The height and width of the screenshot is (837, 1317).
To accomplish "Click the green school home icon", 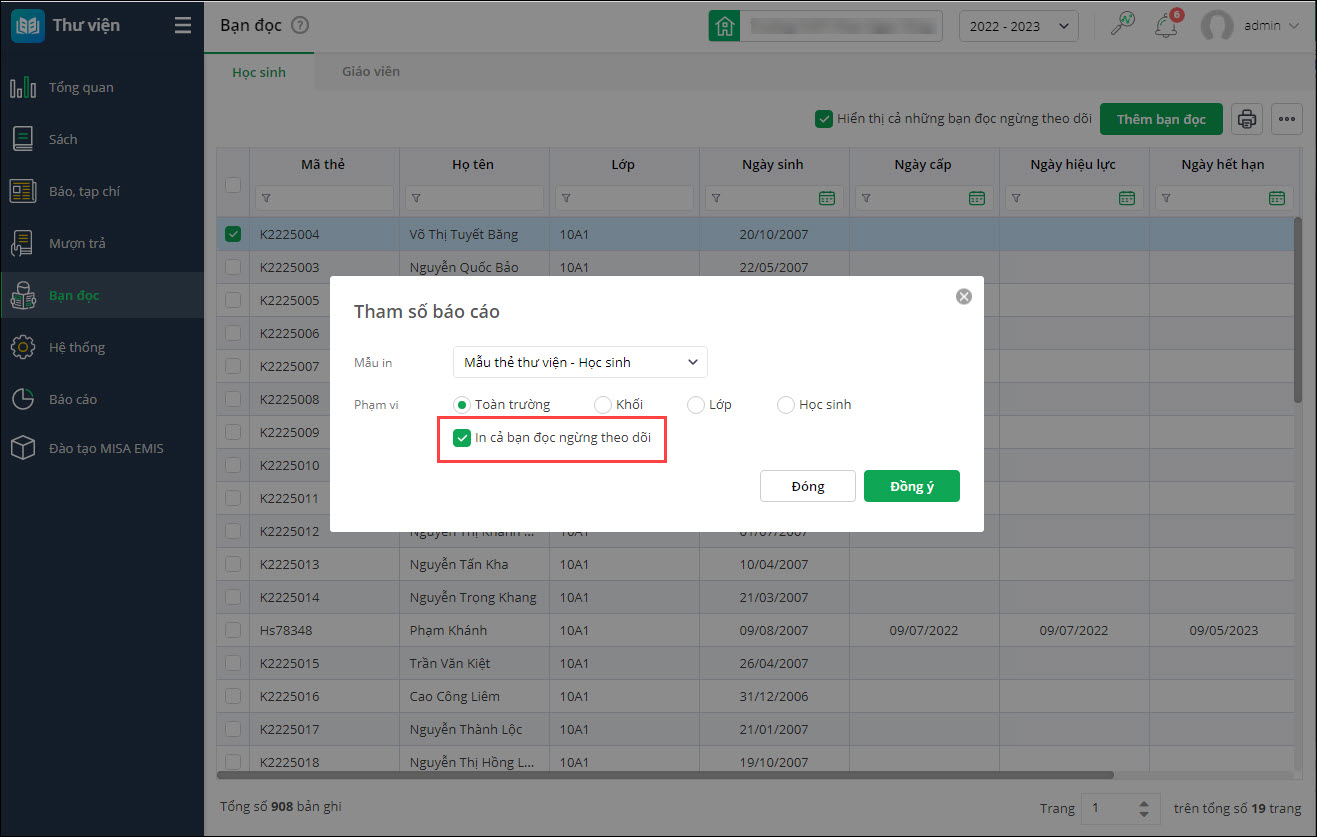I will 724,26.
